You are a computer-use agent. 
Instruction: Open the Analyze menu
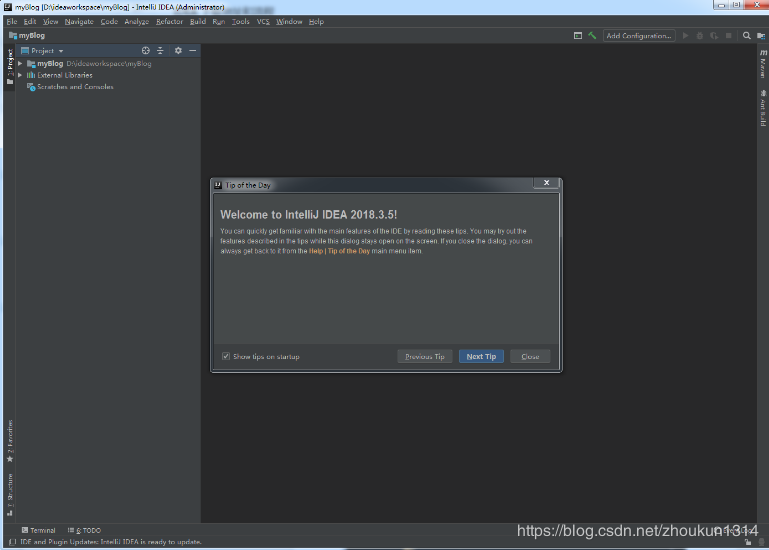137,22
